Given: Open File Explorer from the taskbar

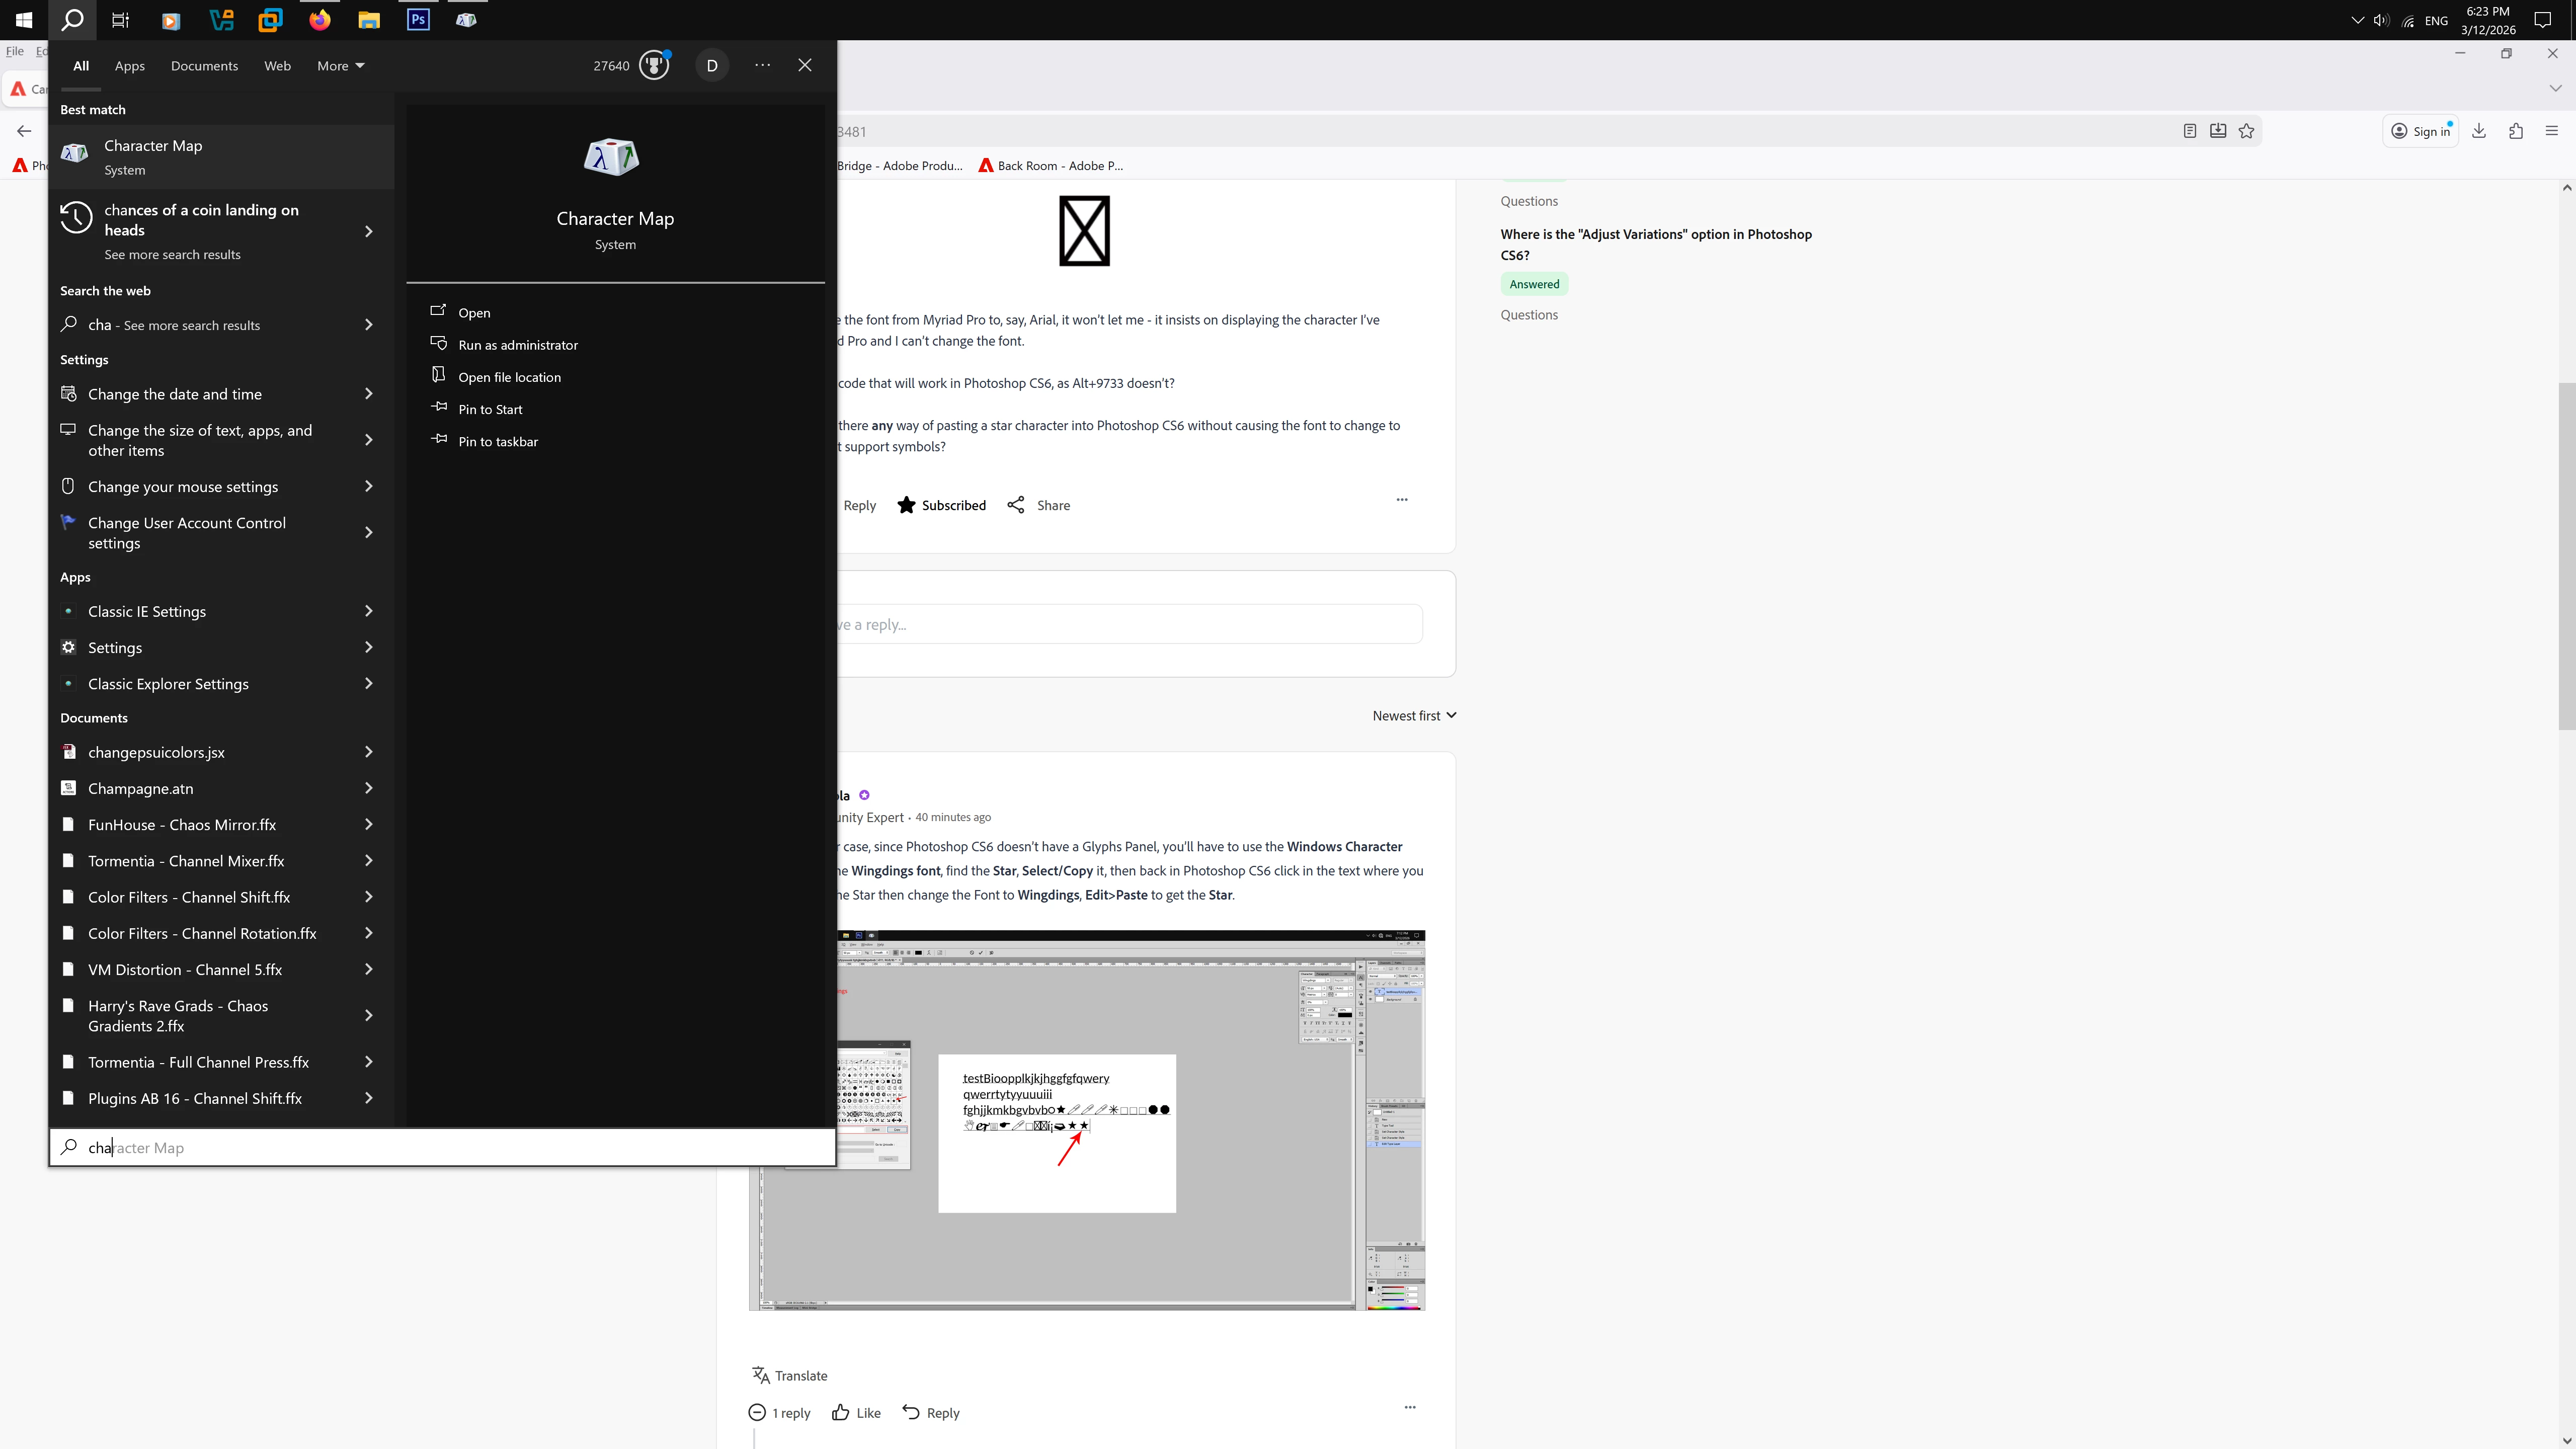Looking at the screenshot, I should pyautogui.click(x=369, y=20).
